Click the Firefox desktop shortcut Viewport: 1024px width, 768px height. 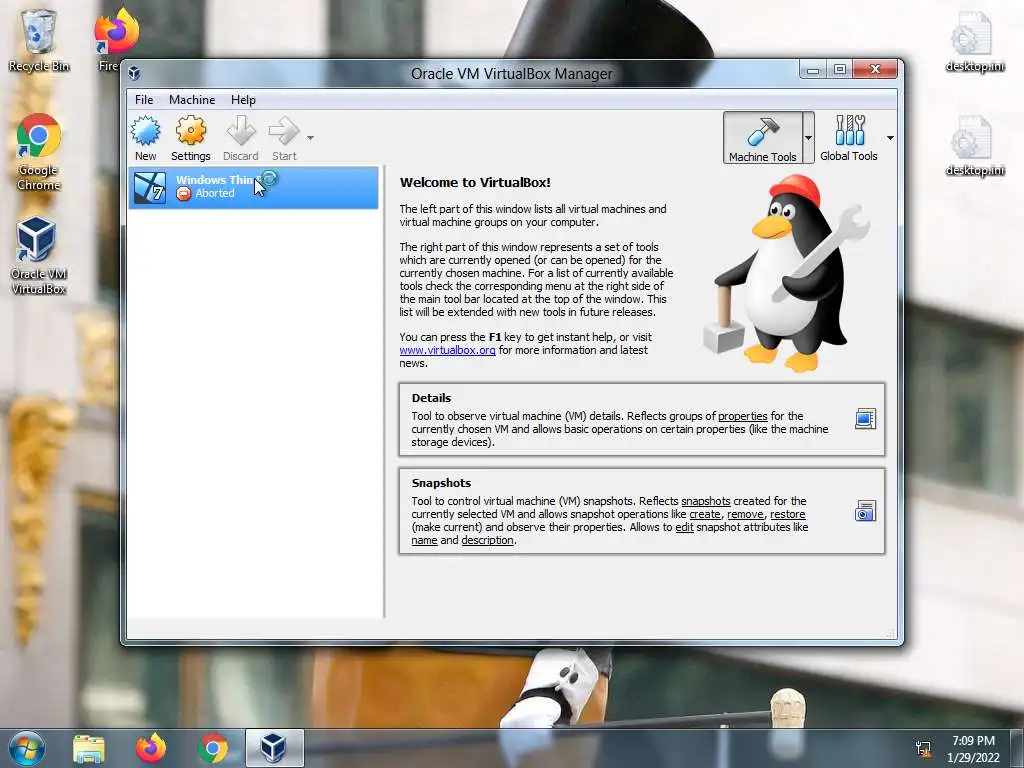tap(116, 40)
